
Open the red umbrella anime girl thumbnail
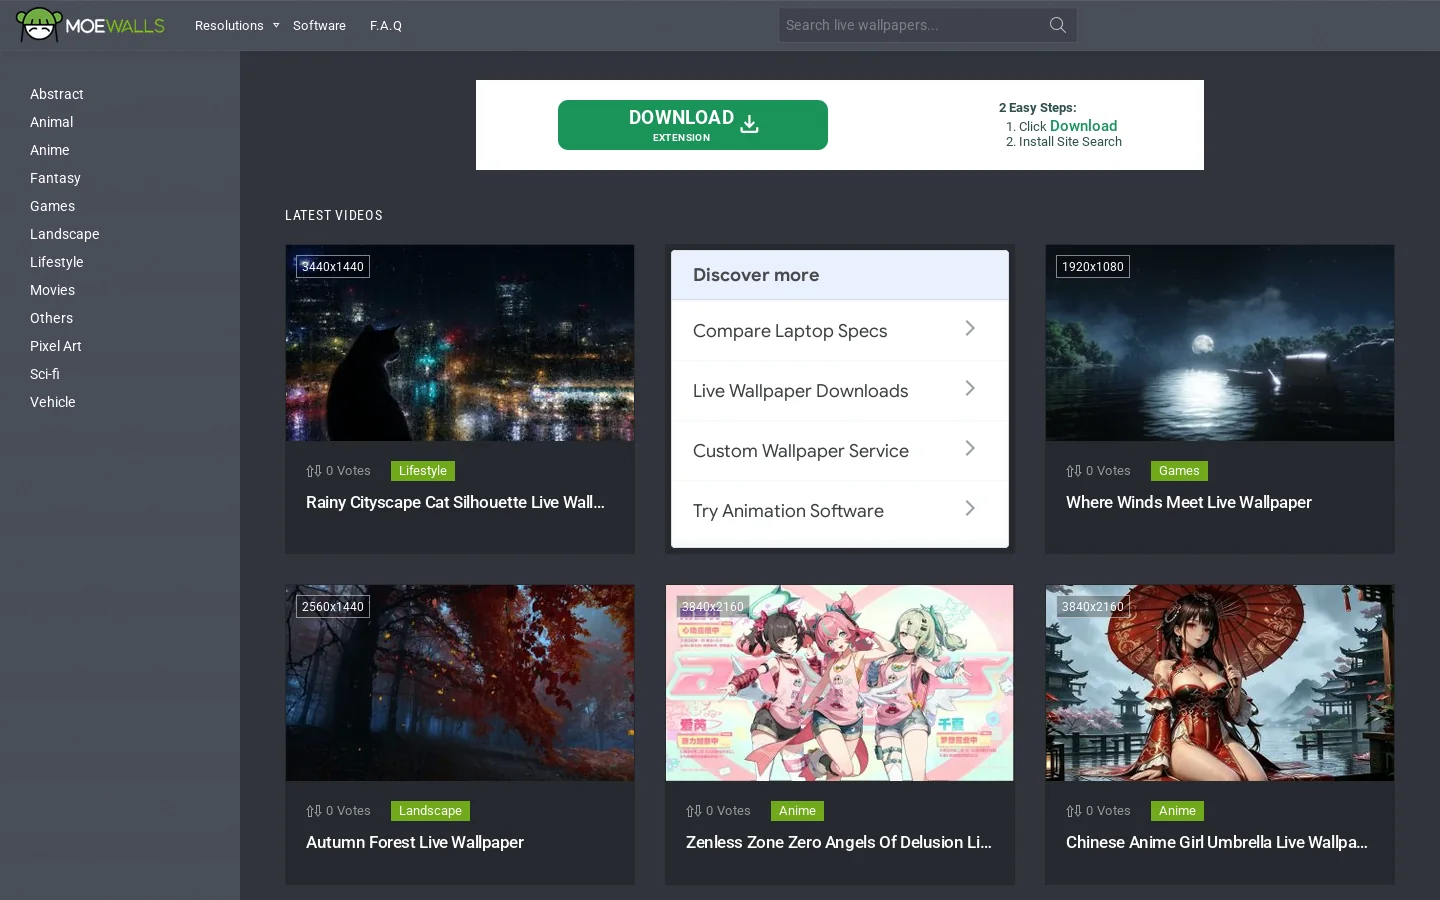click(1220, 683)
